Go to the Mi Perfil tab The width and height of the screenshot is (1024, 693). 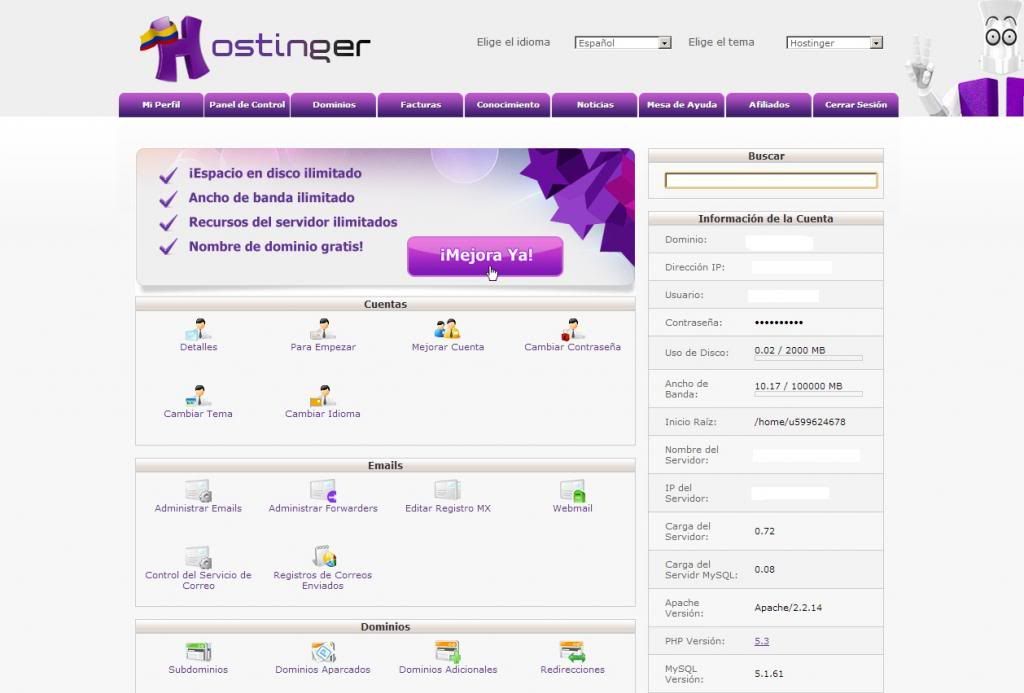(161, 105)
